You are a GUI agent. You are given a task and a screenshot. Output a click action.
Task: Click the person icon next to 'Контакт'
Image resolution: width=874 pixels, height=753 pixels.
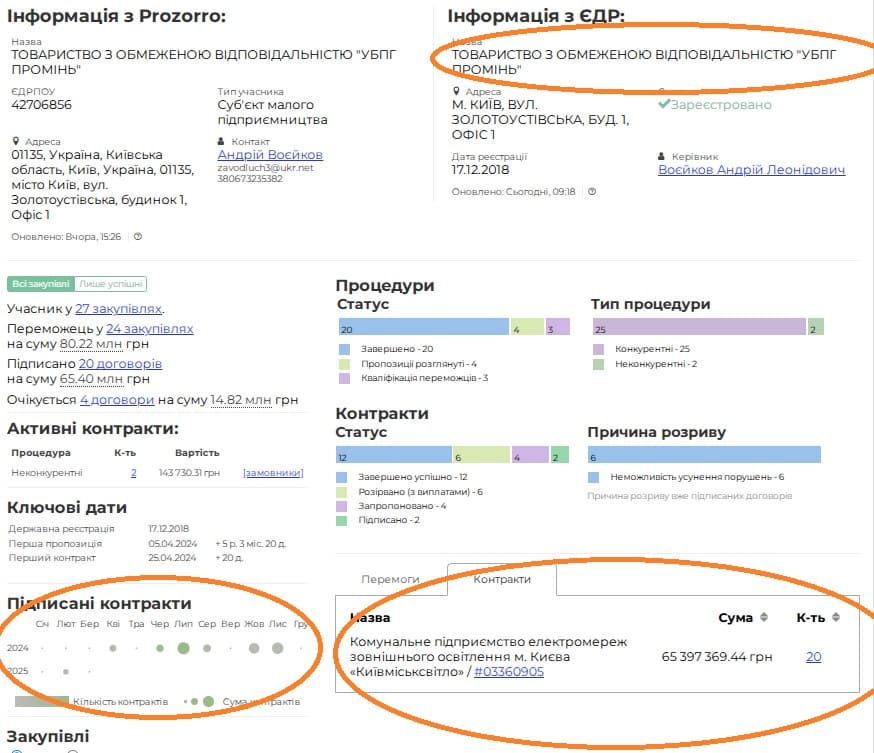[x=222, y=142]
